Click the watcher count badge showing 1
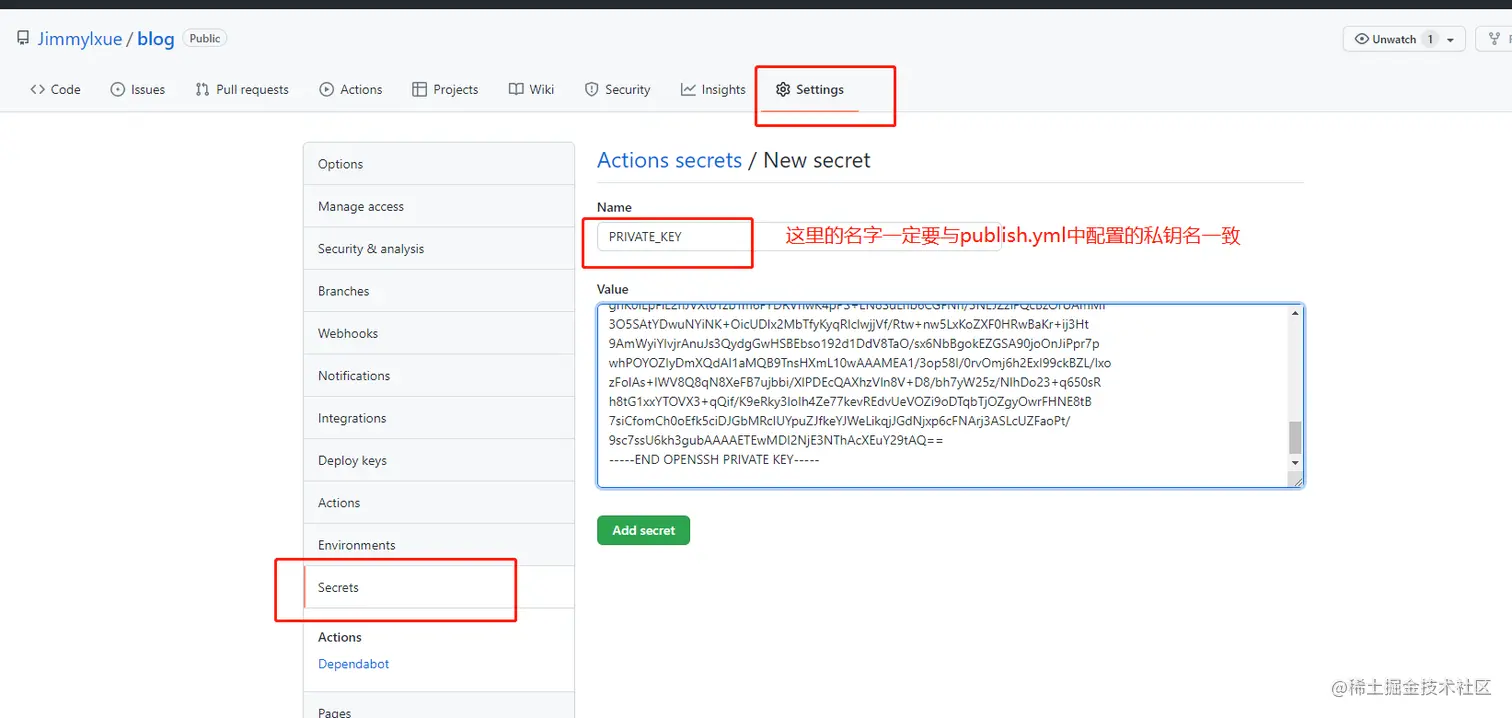 [x=1430, y=39]
